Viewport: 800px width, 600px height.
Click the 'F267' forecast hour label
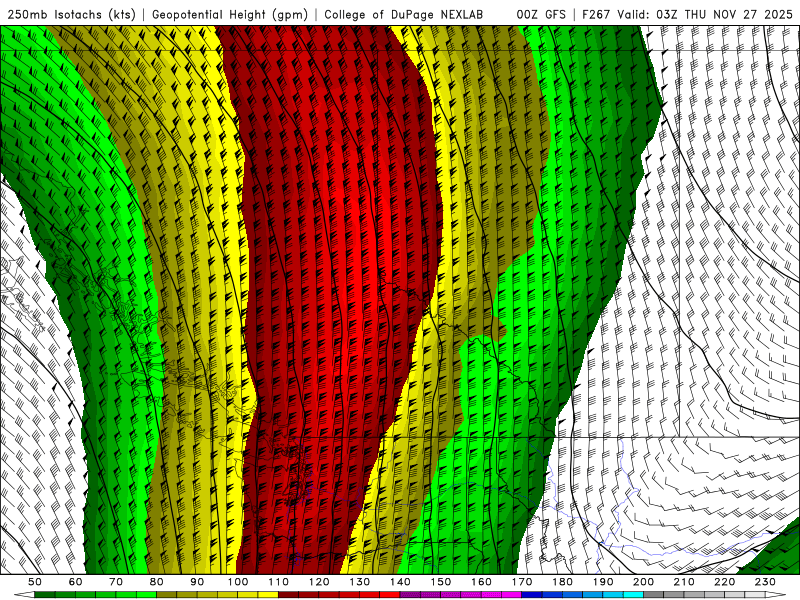tap(596, 14)
